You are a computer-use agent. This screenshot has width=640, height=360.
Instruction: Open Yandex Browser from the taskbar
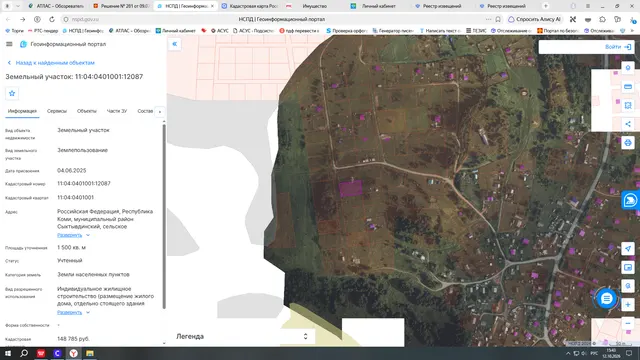[x=73, y=353]
